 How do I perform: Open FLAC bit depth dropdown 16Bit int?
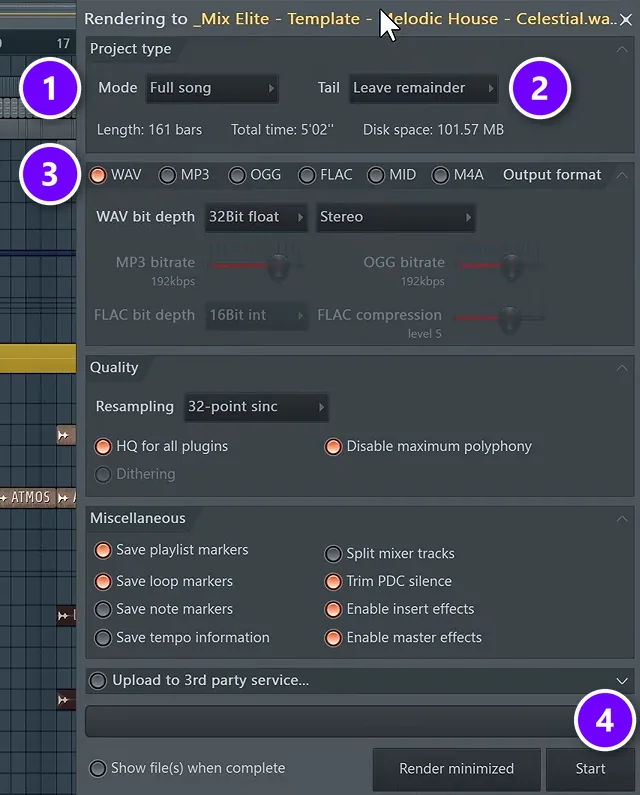256,315
